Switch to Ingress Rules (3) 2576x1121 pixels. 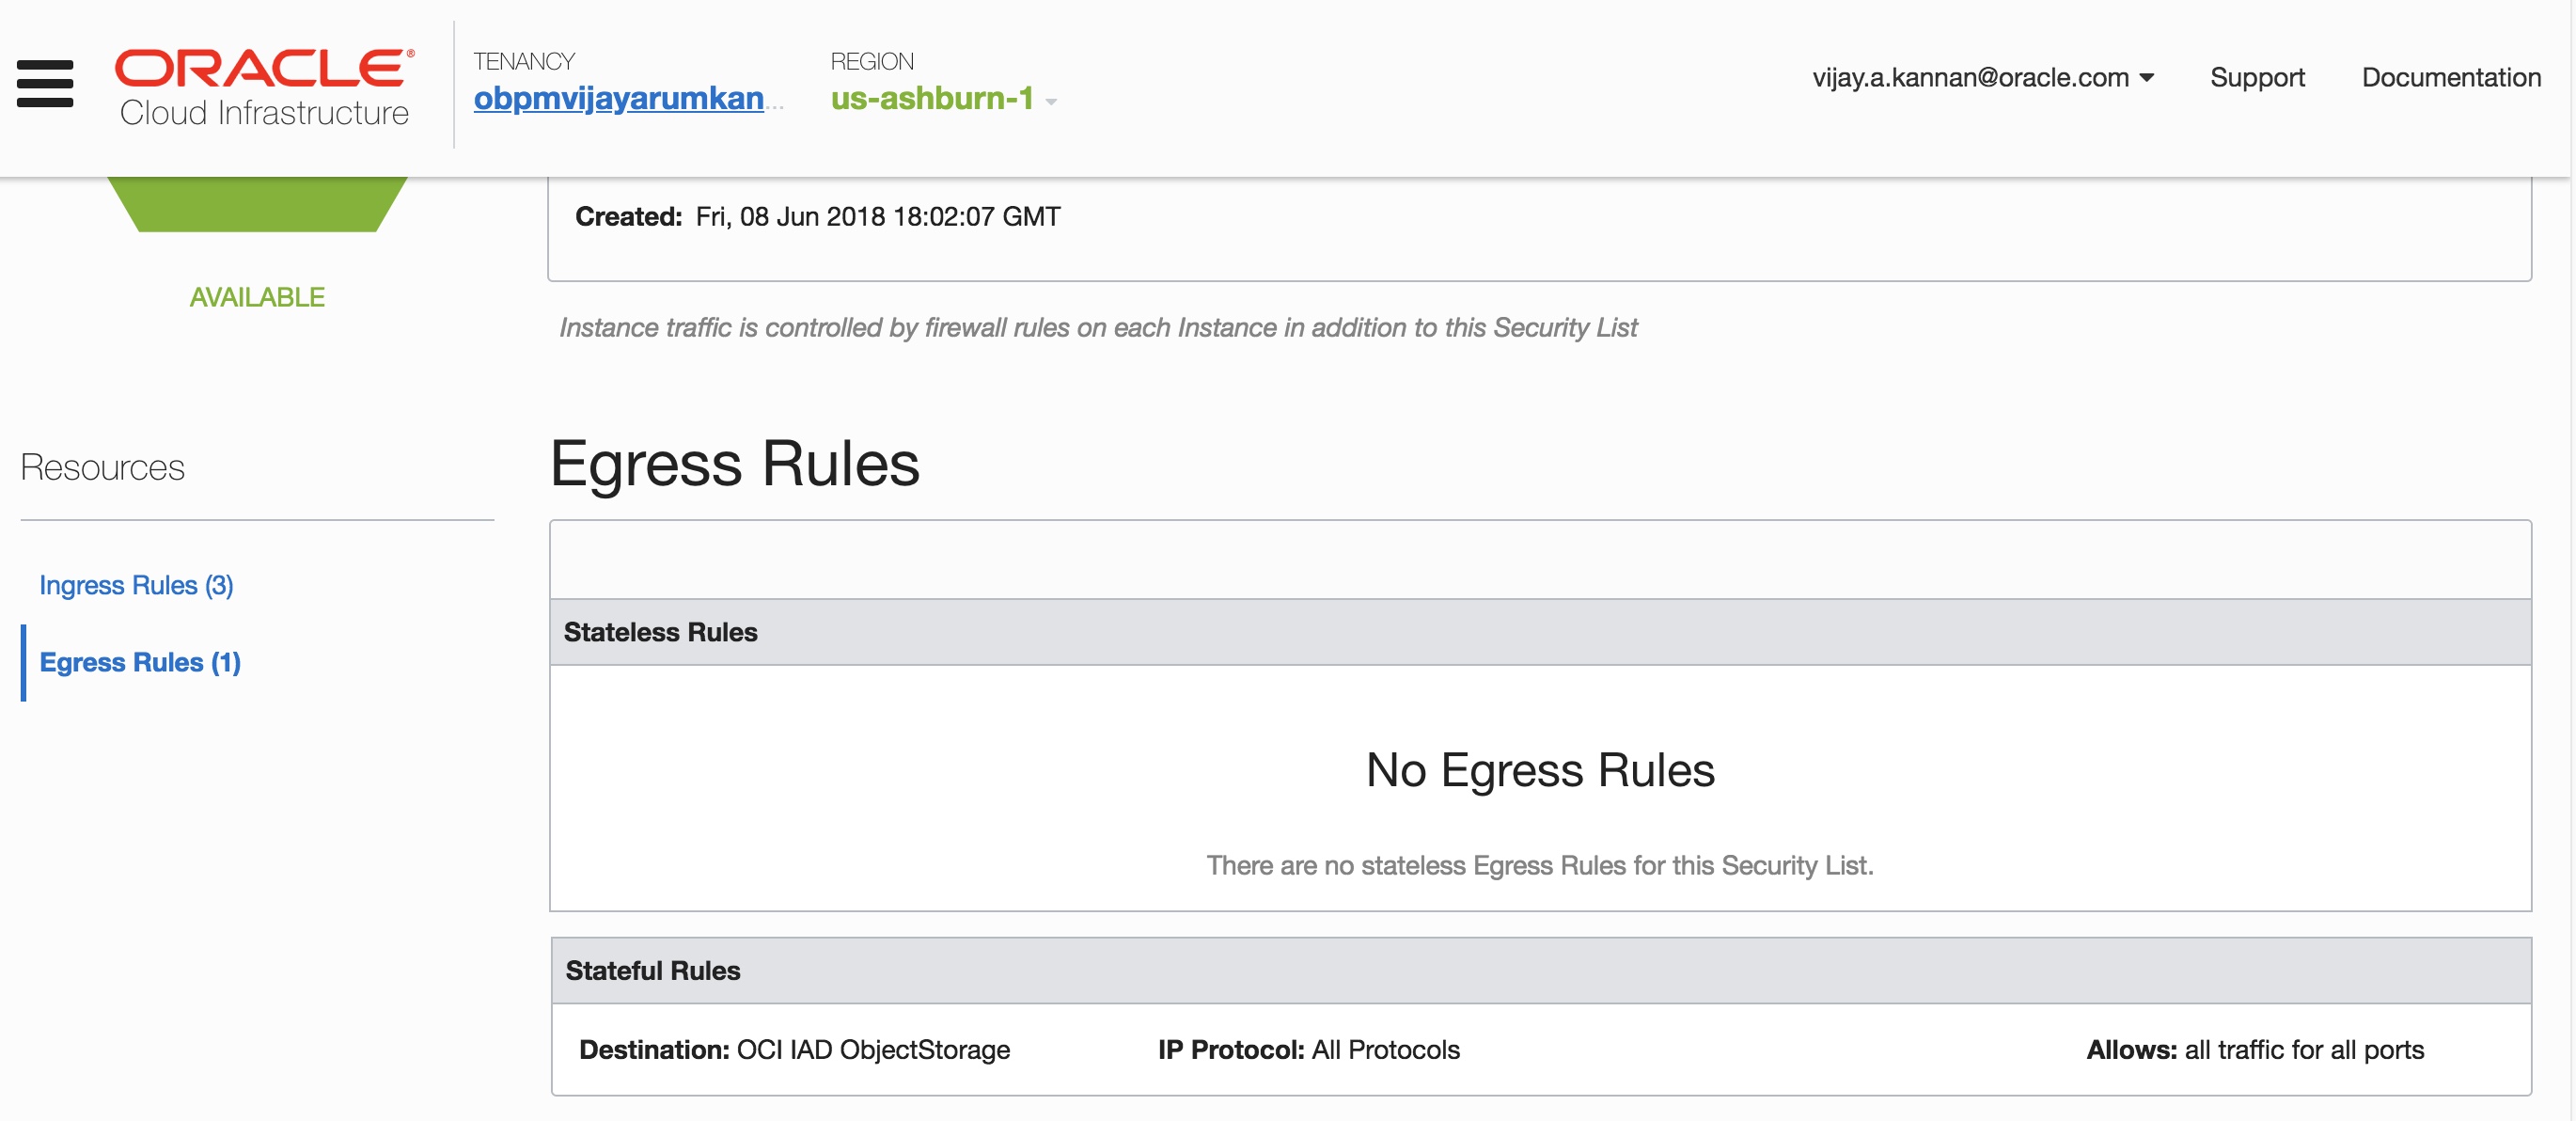point(136,585)
